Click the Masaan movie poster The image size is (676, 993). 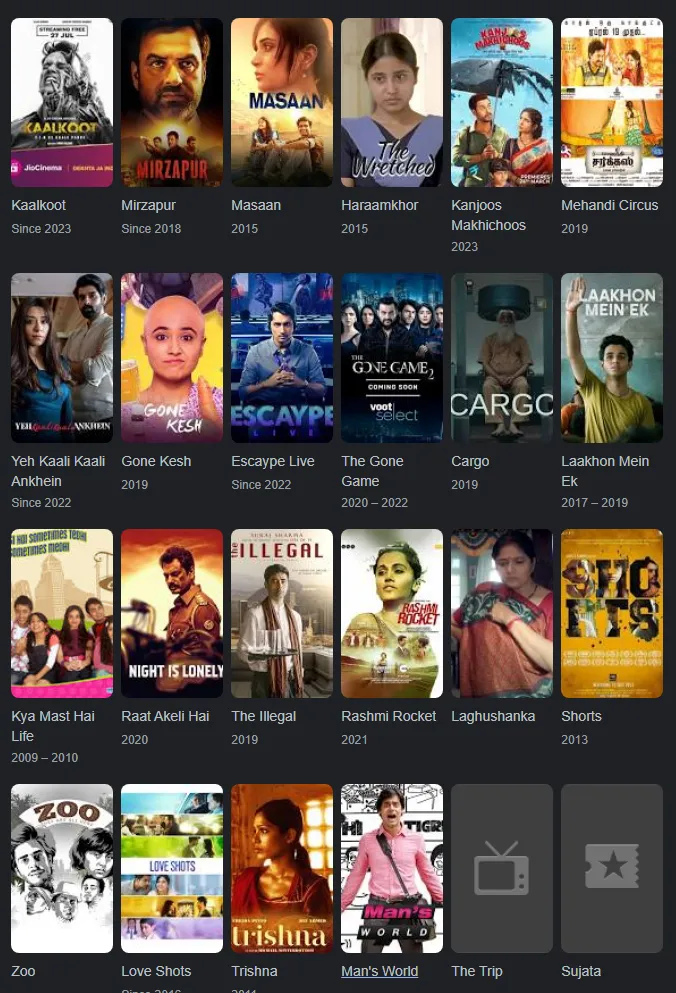click(282, 103)
